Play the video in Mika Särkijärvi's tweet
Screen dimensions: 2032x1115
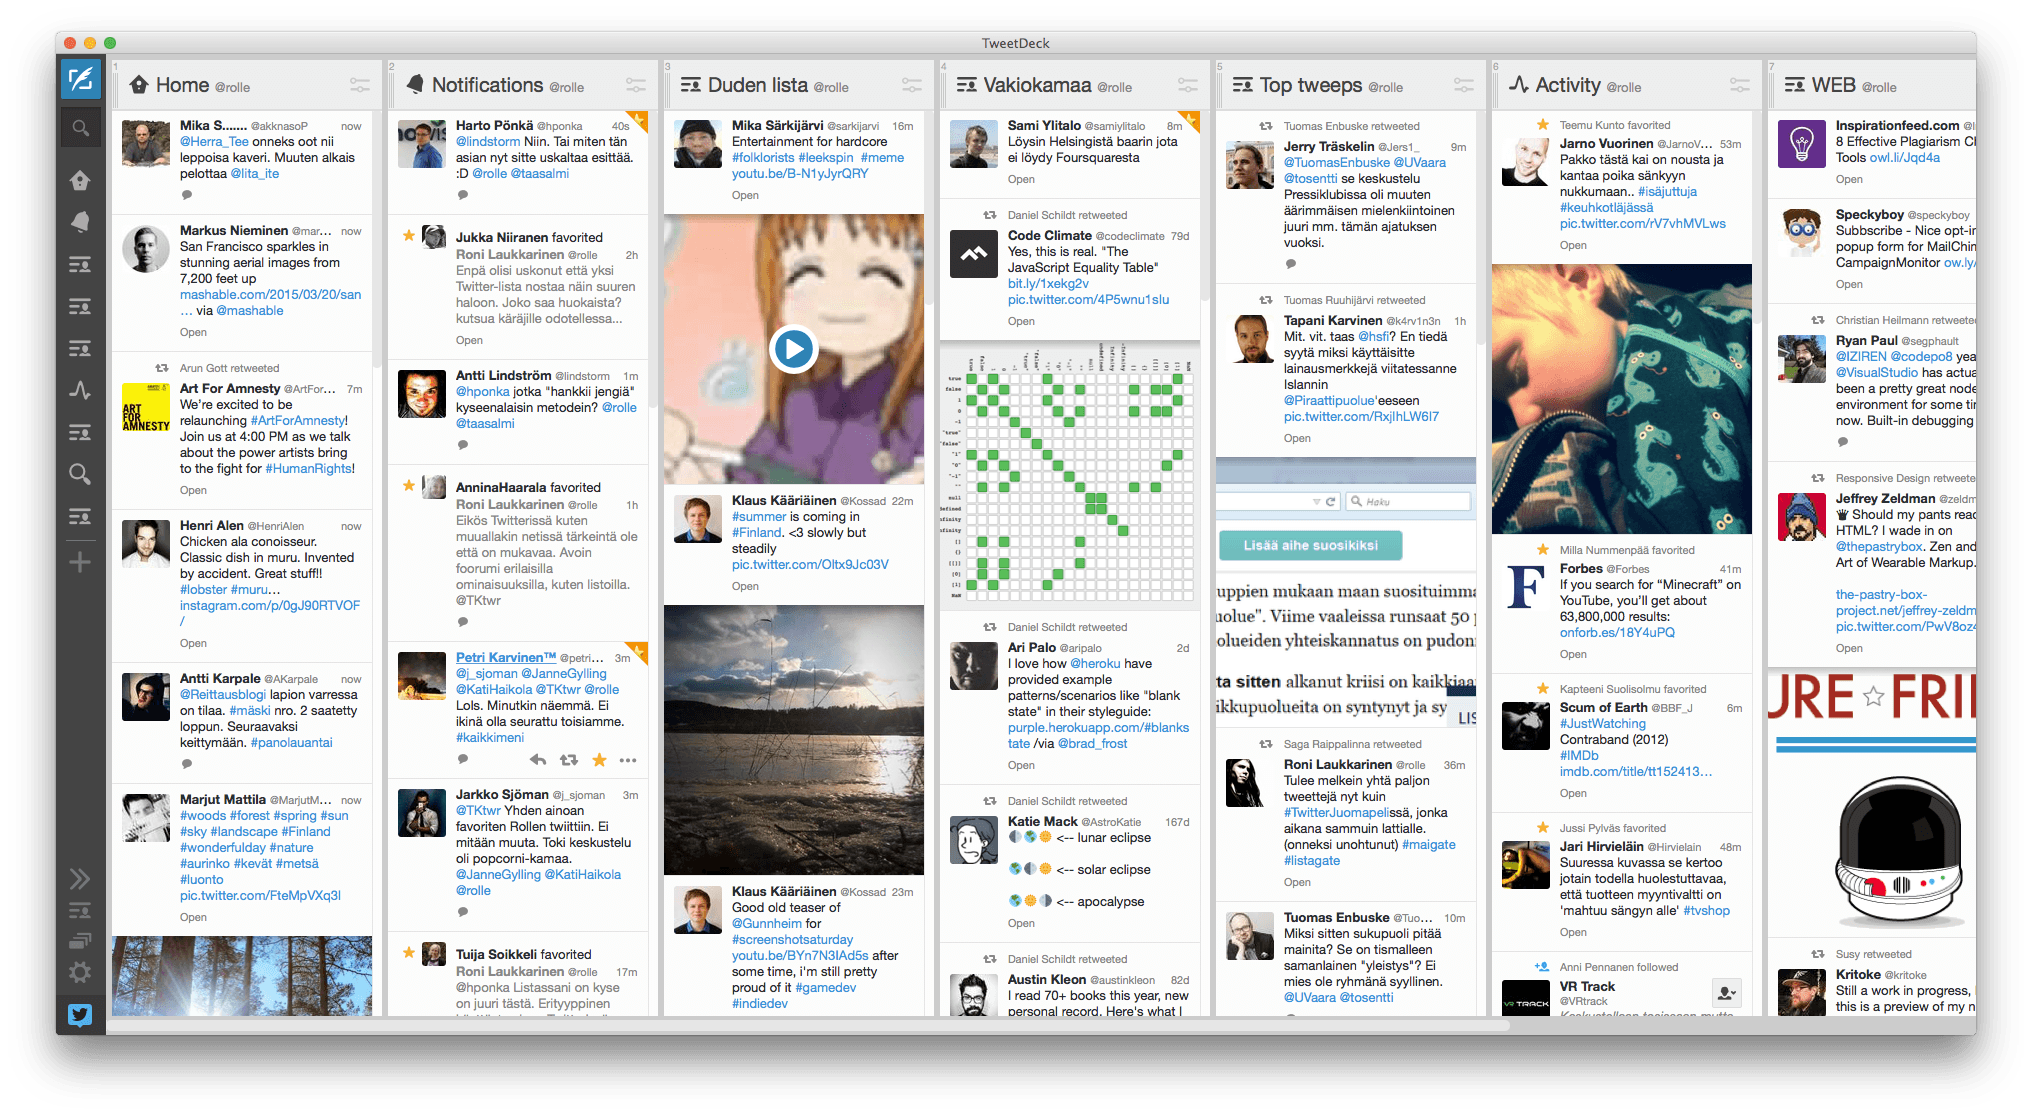pos(794,349)
